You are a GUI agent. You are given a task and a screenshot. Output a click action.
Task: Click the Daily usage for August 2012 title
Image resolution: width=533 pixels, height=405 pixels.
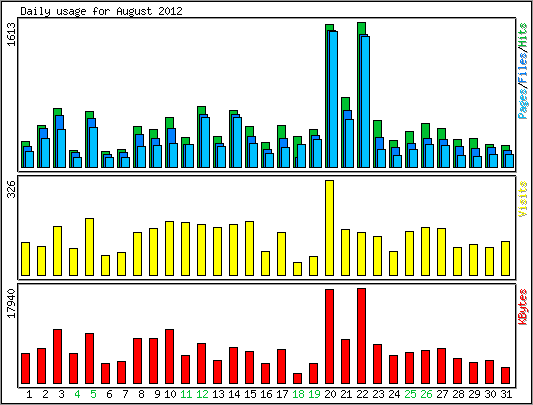[101, 11]
